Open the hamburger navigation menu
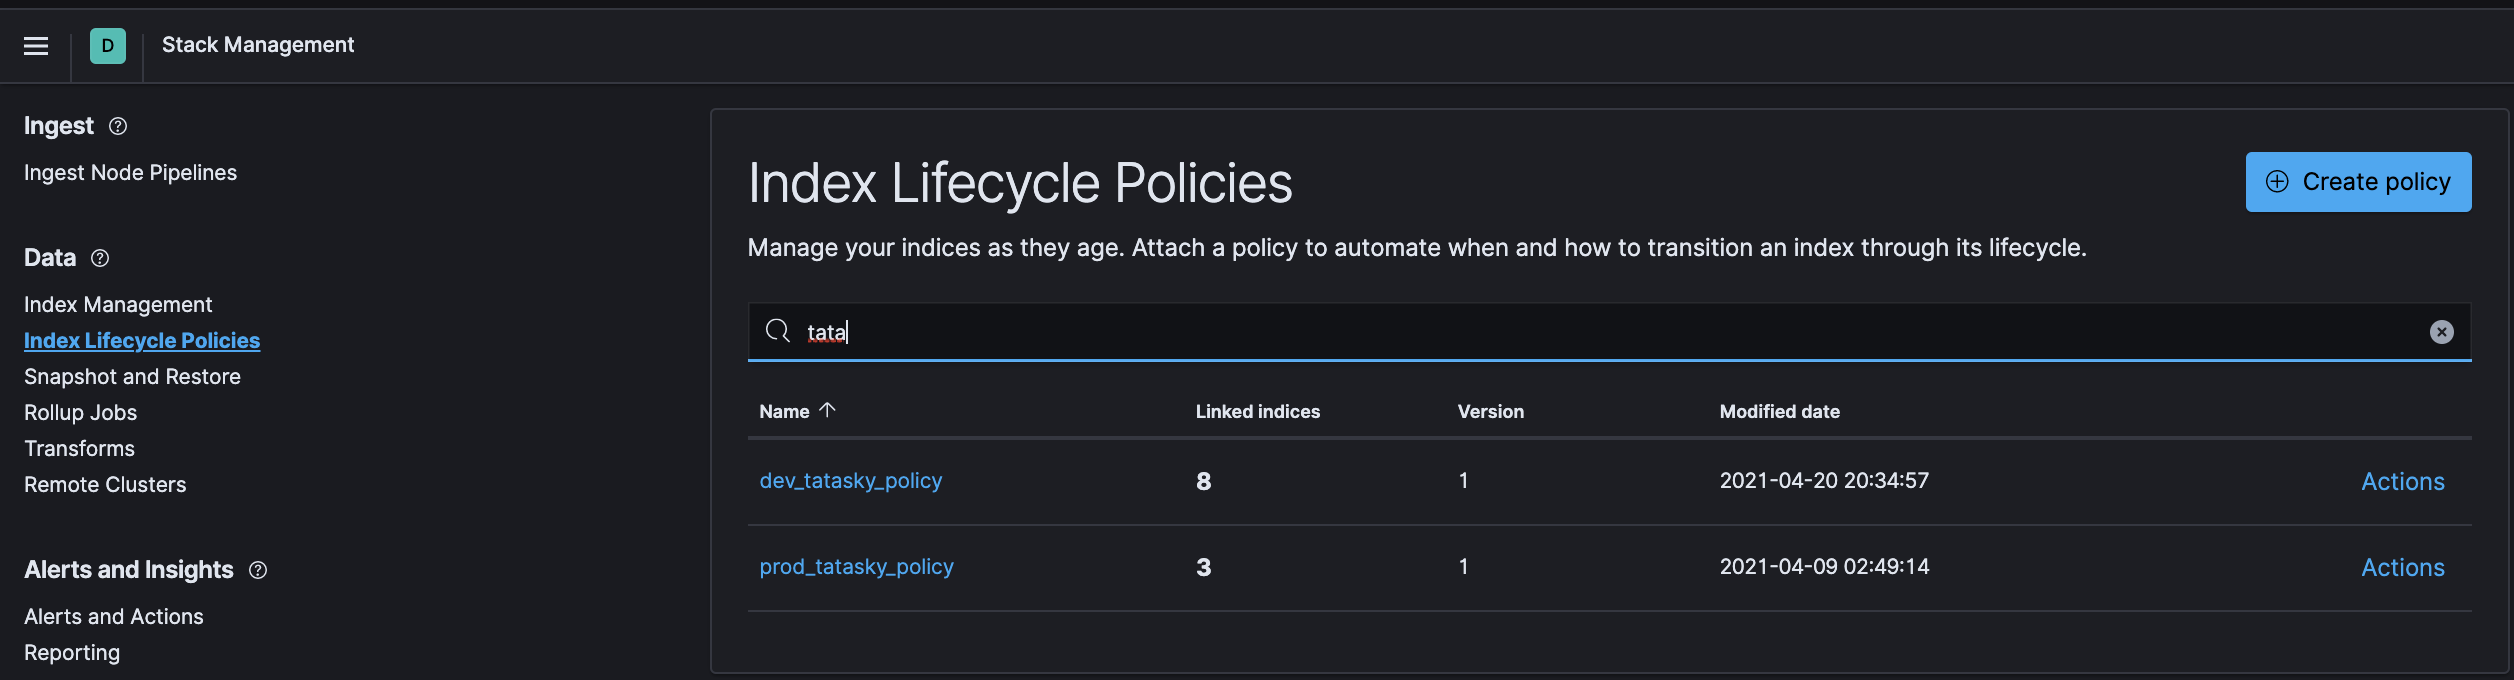This screenshot has width=2514, height=680. [36, 46]
